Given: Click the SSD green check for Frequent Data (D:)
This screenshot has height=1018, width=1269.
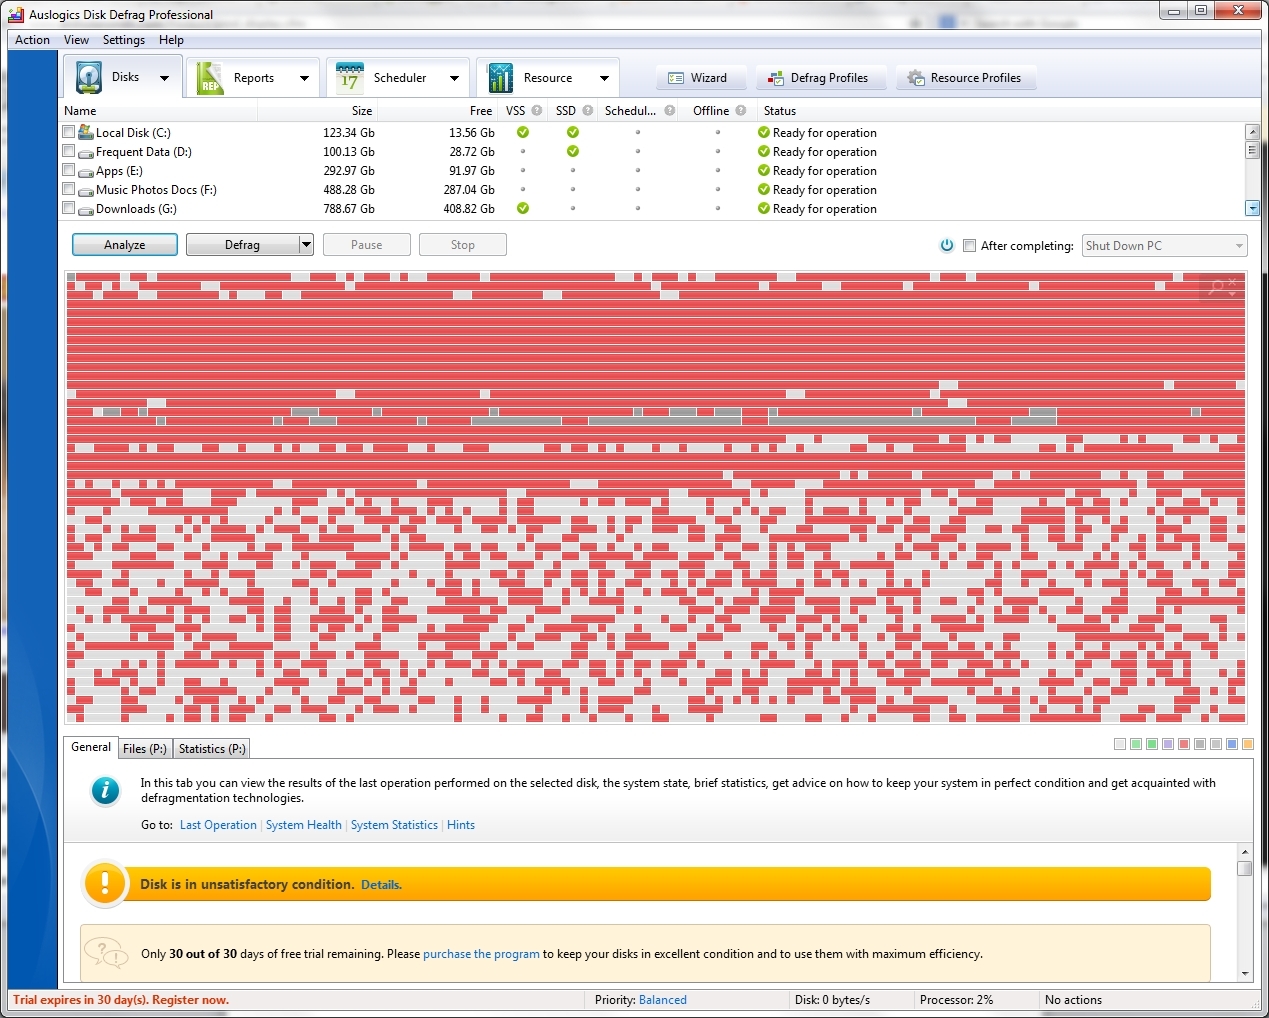Looking at the screenshot, I should point(573,151).
